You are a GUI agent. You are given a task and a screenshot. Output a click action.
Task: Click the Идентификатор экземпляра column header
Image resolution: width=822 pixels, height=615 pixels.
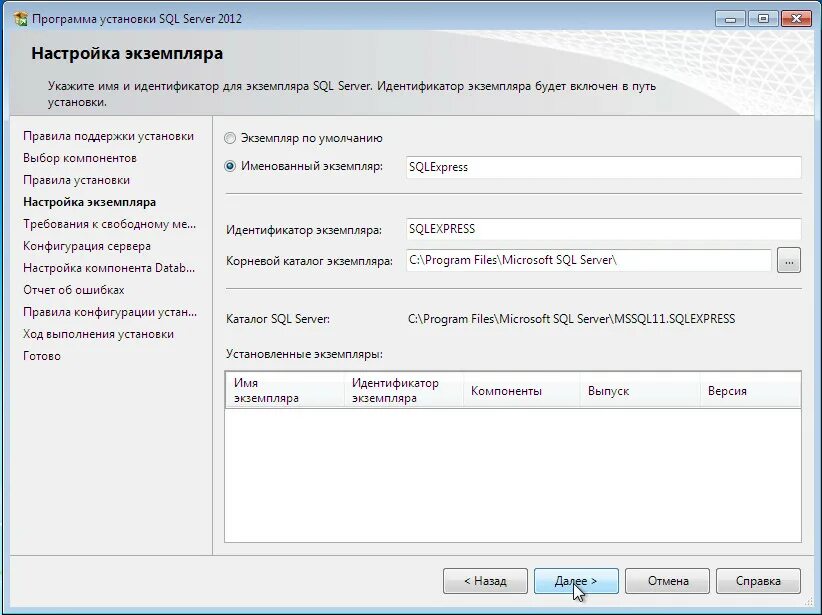click(x=404, y=390)
